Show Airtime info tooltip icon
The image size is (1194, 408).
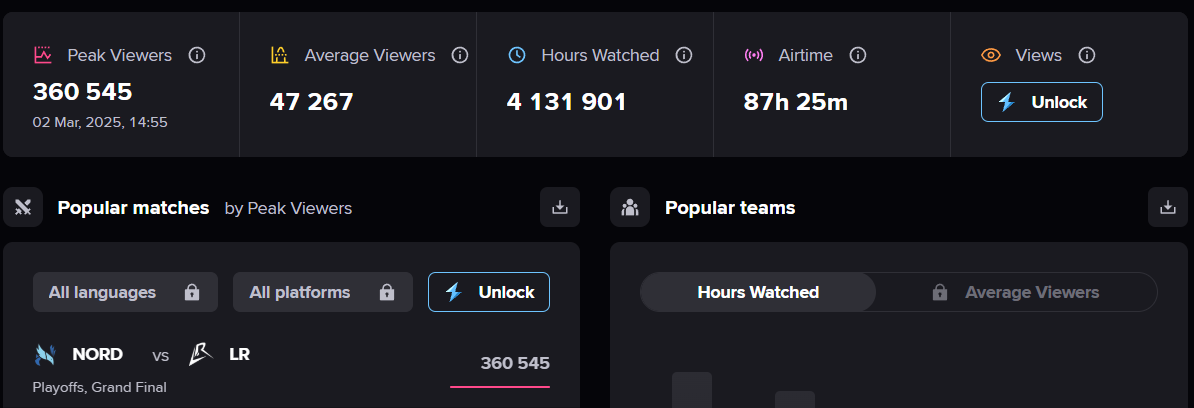857,55
